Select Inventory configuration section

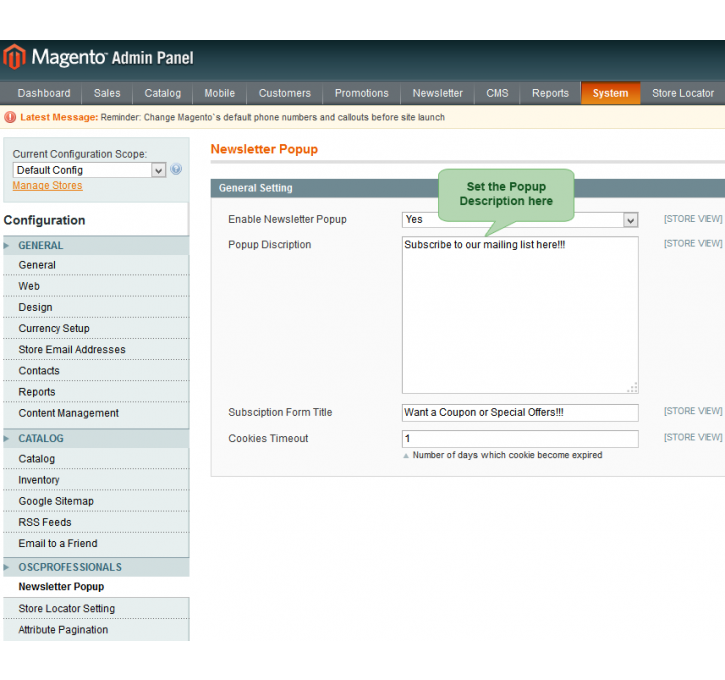pyautogui.click(x=96, y=480)
